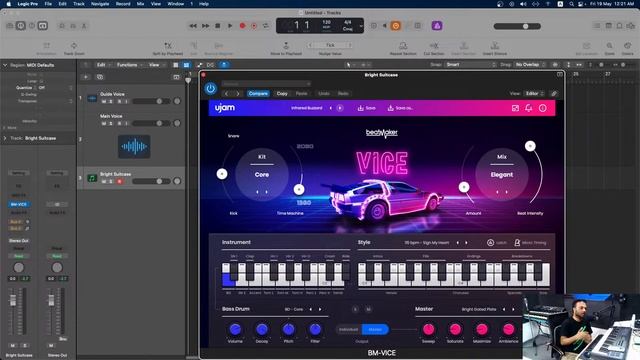Viewport: 640px width, 360px height.
Task: Click the Master Saturate knob
Action: pos(455,329)
